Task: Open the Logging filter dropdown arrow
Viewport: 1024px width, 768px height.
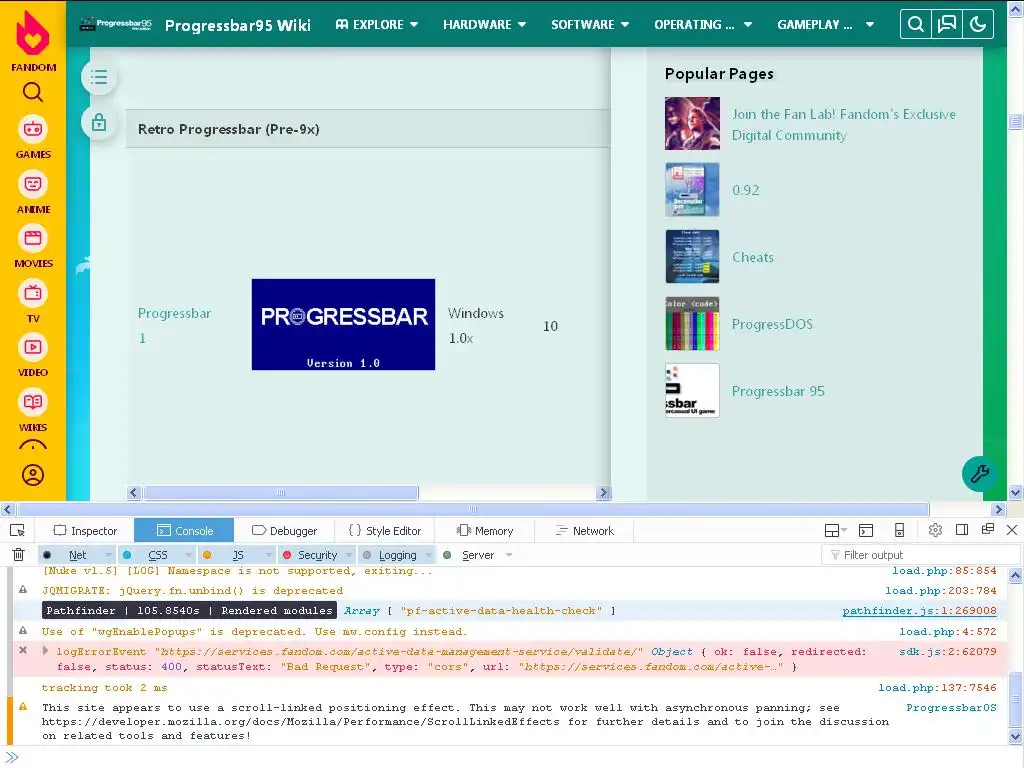Action: (x=429, y=554)
